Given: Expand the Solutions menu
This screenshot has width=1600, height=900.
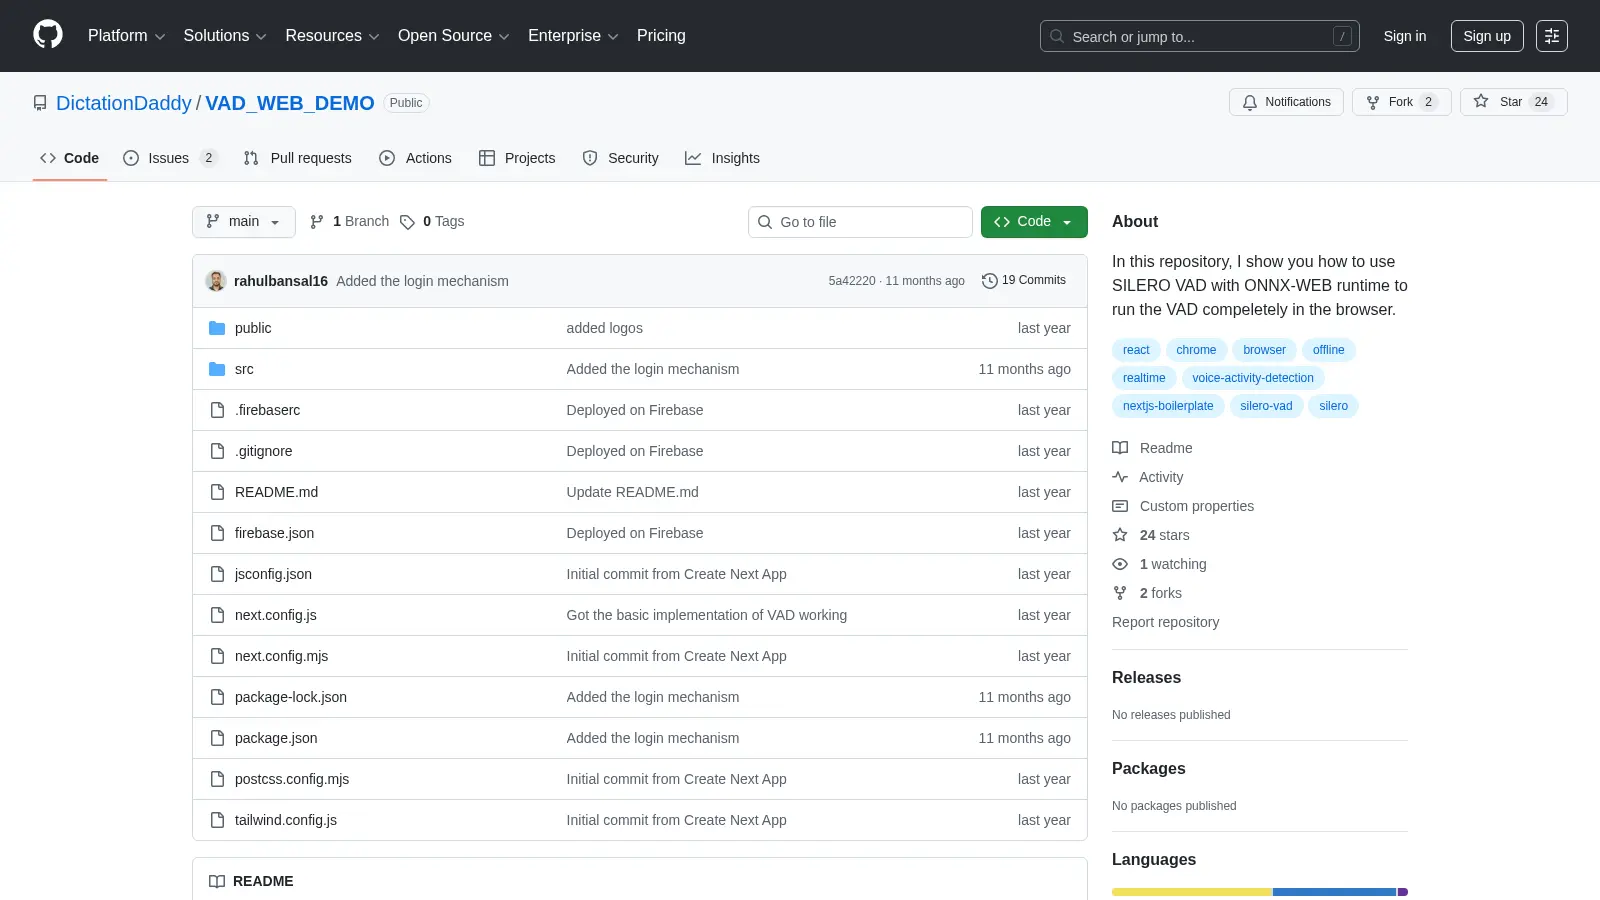Looking at the screenshot, I should pos(225,36).
